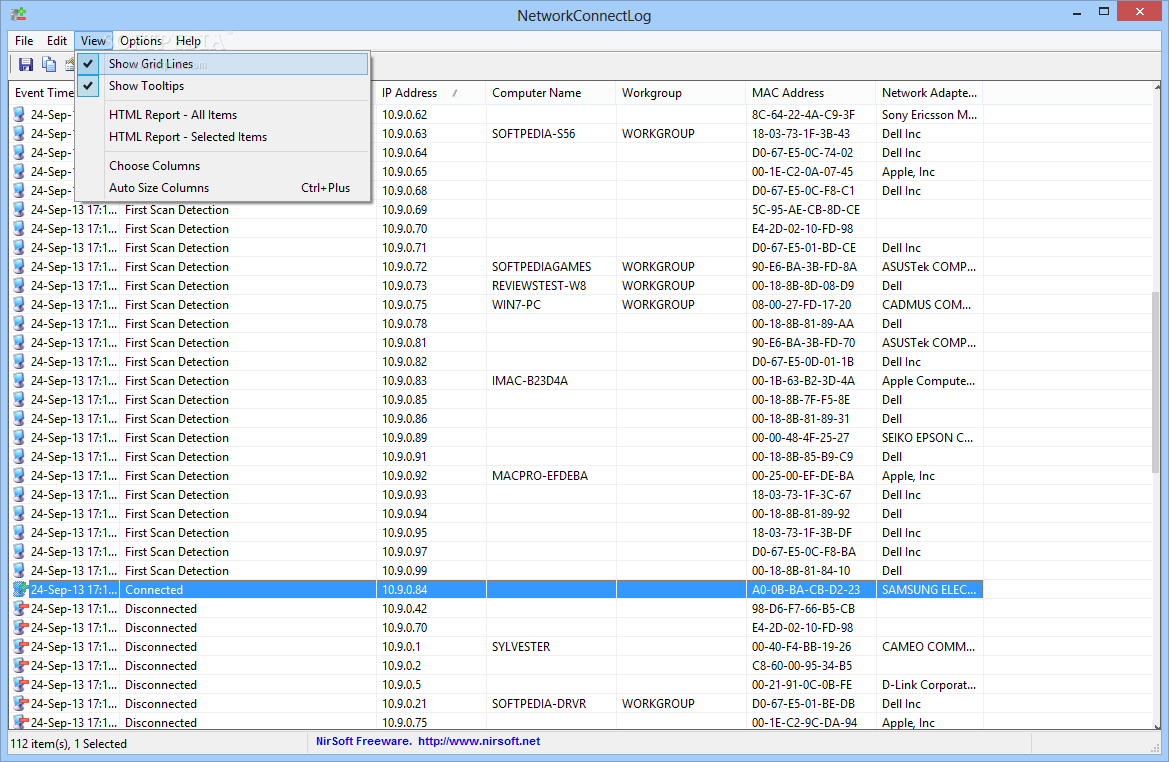
Task: Click the disconnected icon of the 10.0.0.2 row
Action: (x=20, y=666)
